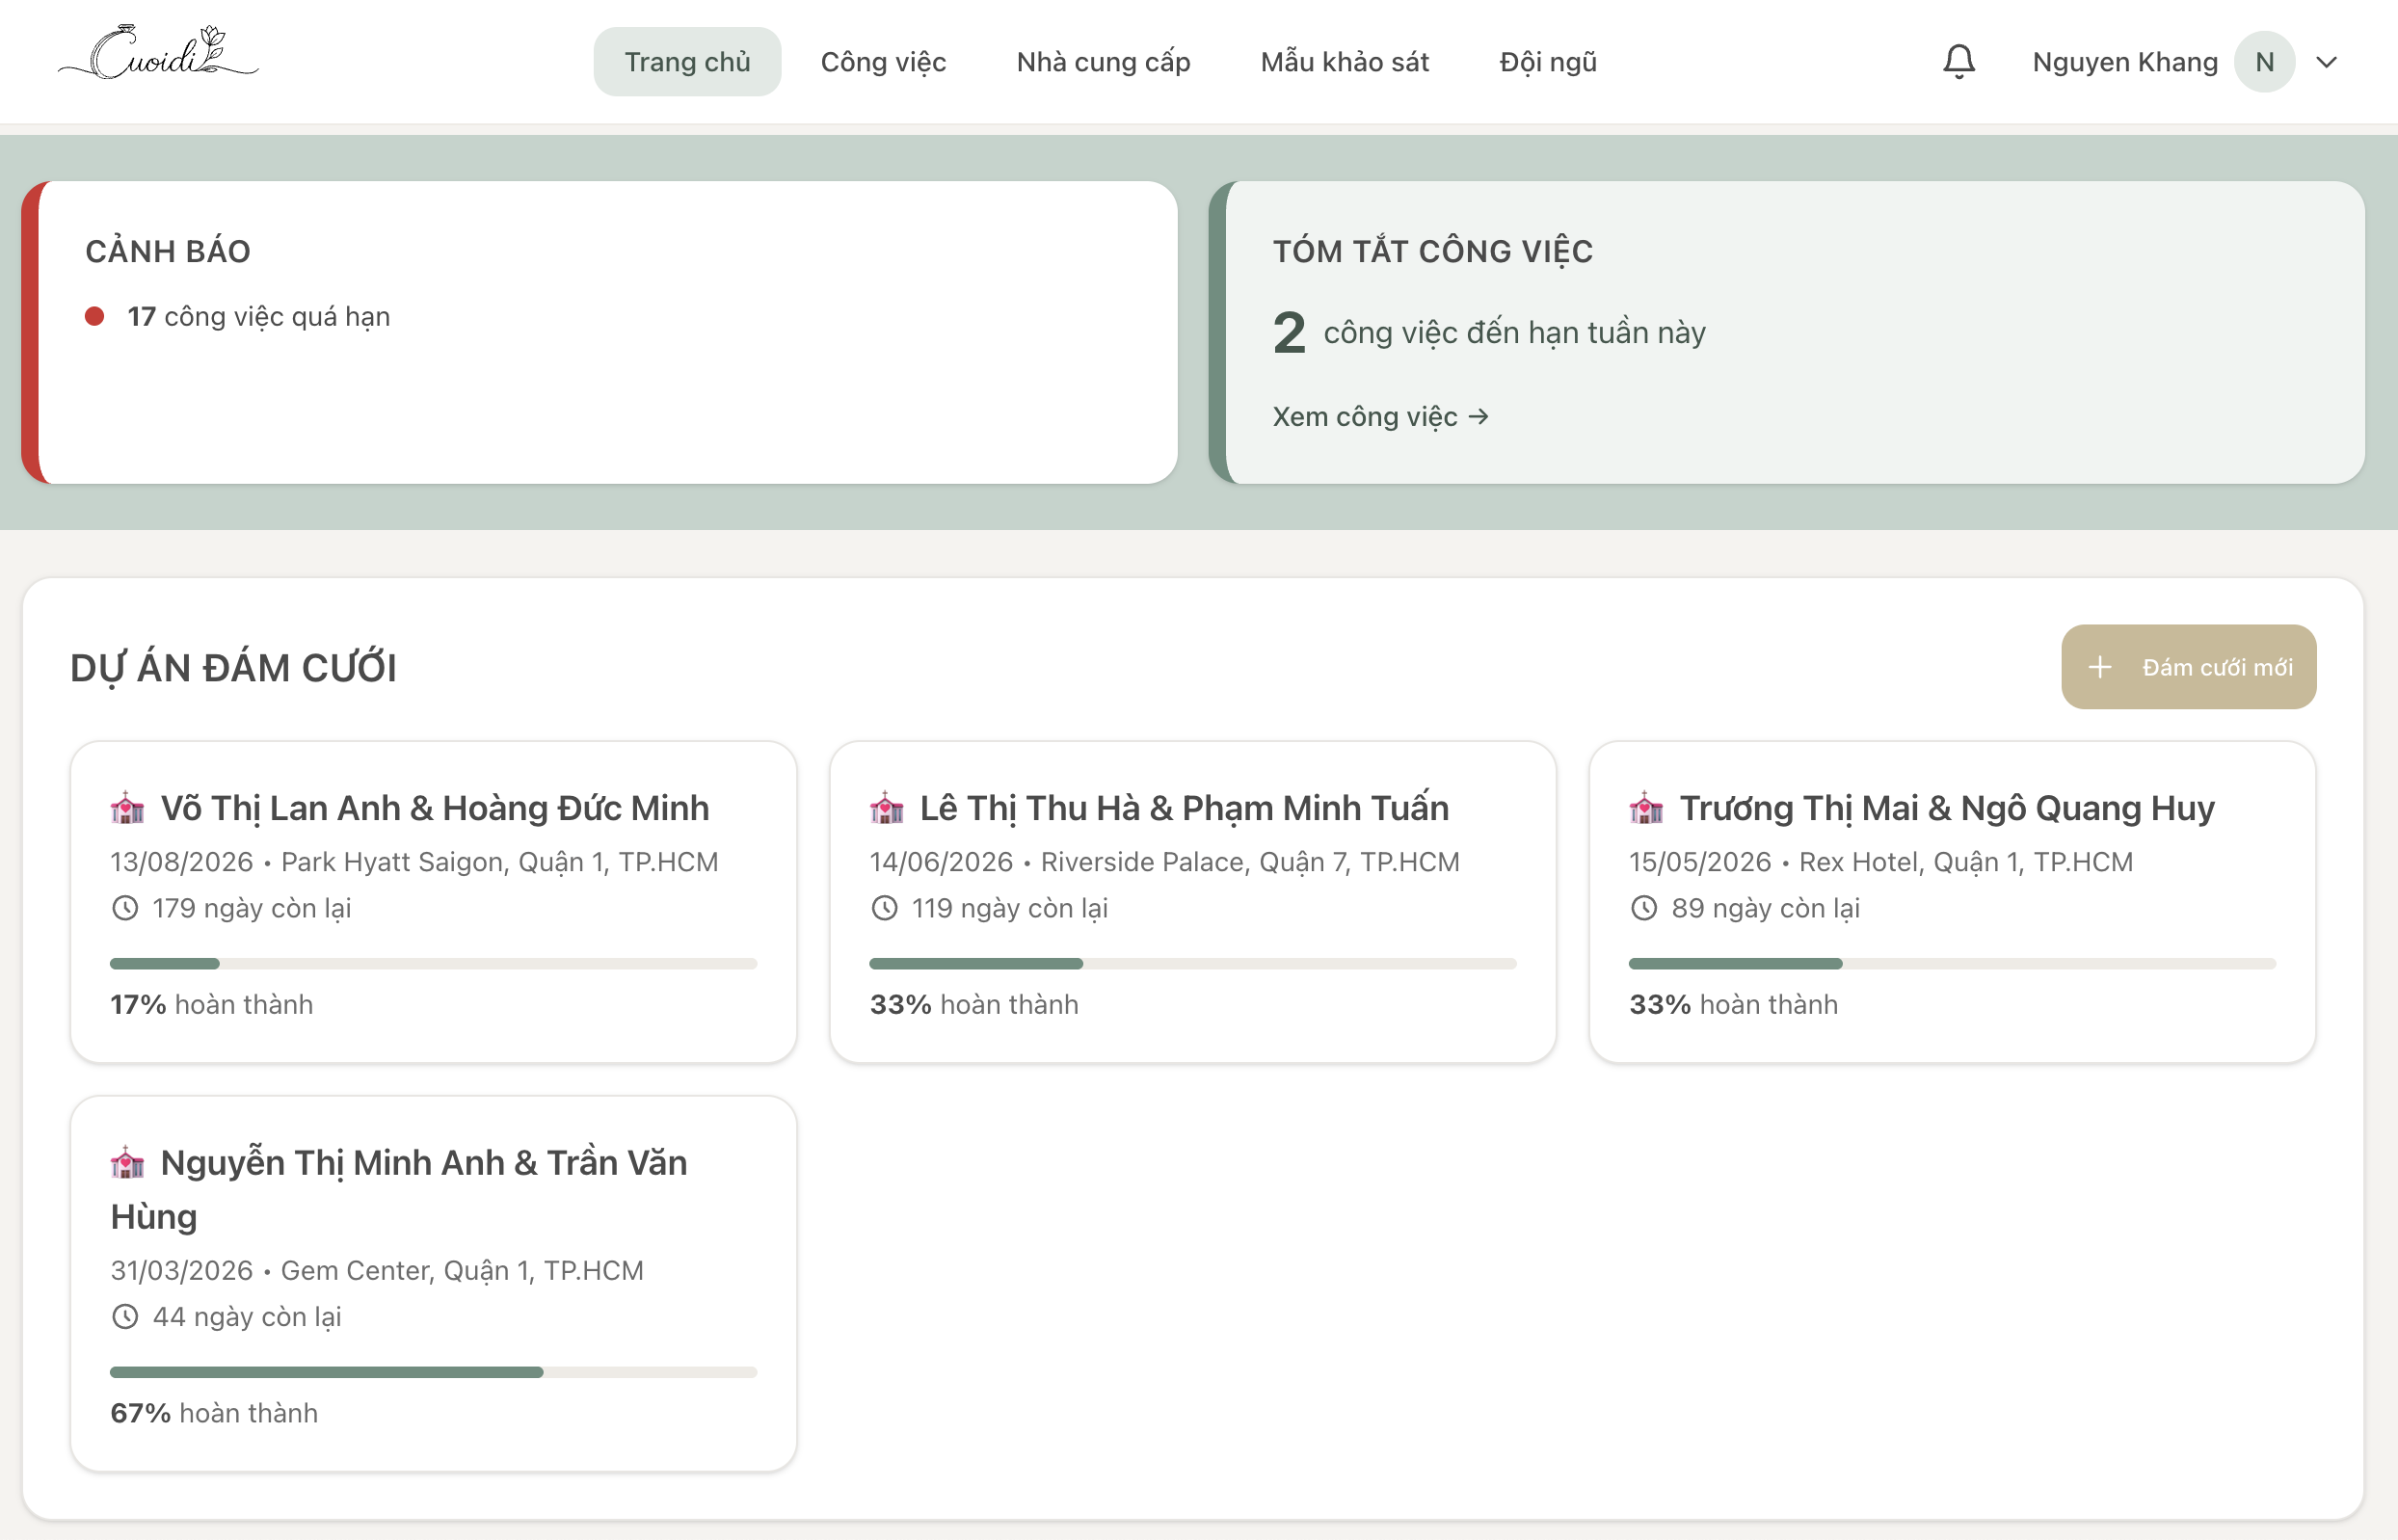Click the N avatar circle
Screen dimensions: 2398x1540
(x=2264, y=61)
